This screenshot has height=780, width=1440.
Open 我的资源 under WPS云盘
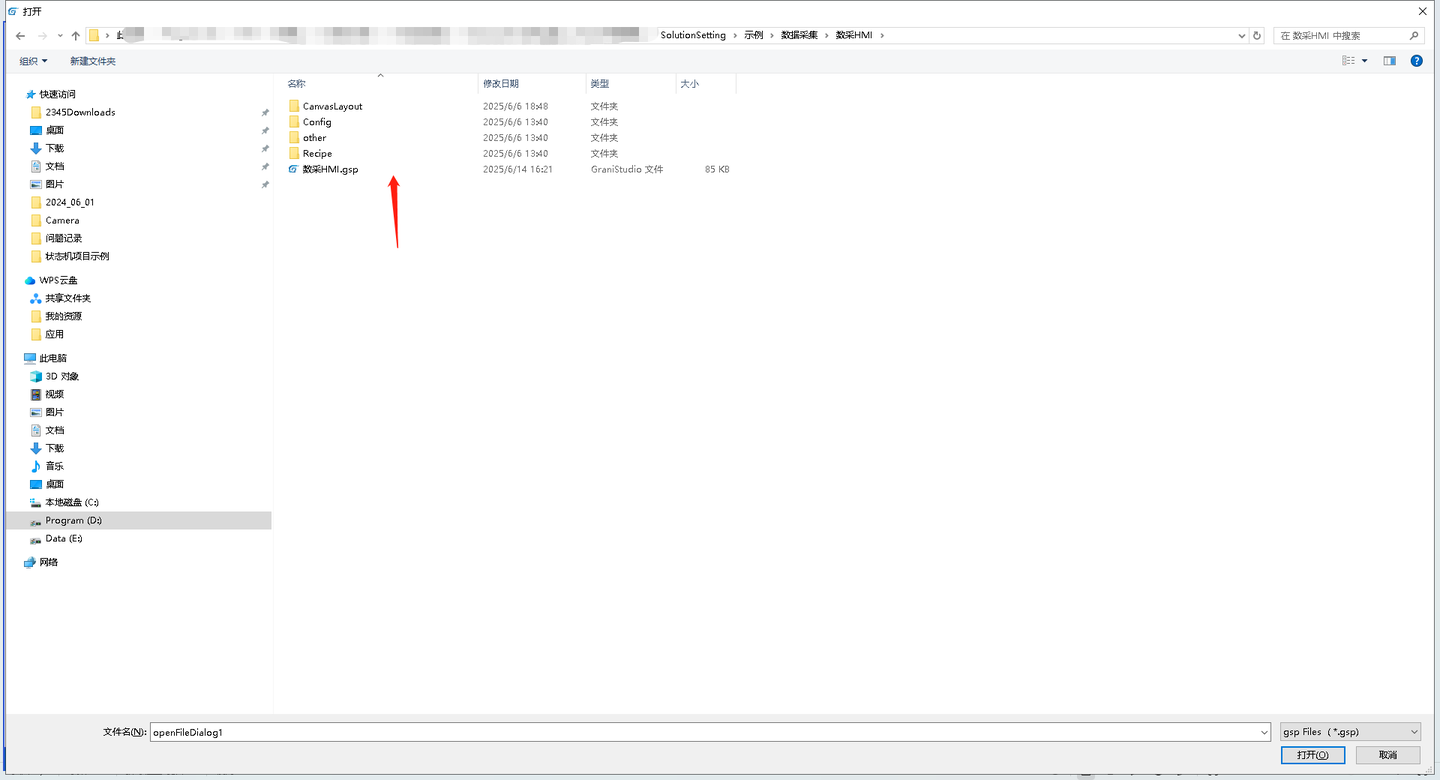63,316
